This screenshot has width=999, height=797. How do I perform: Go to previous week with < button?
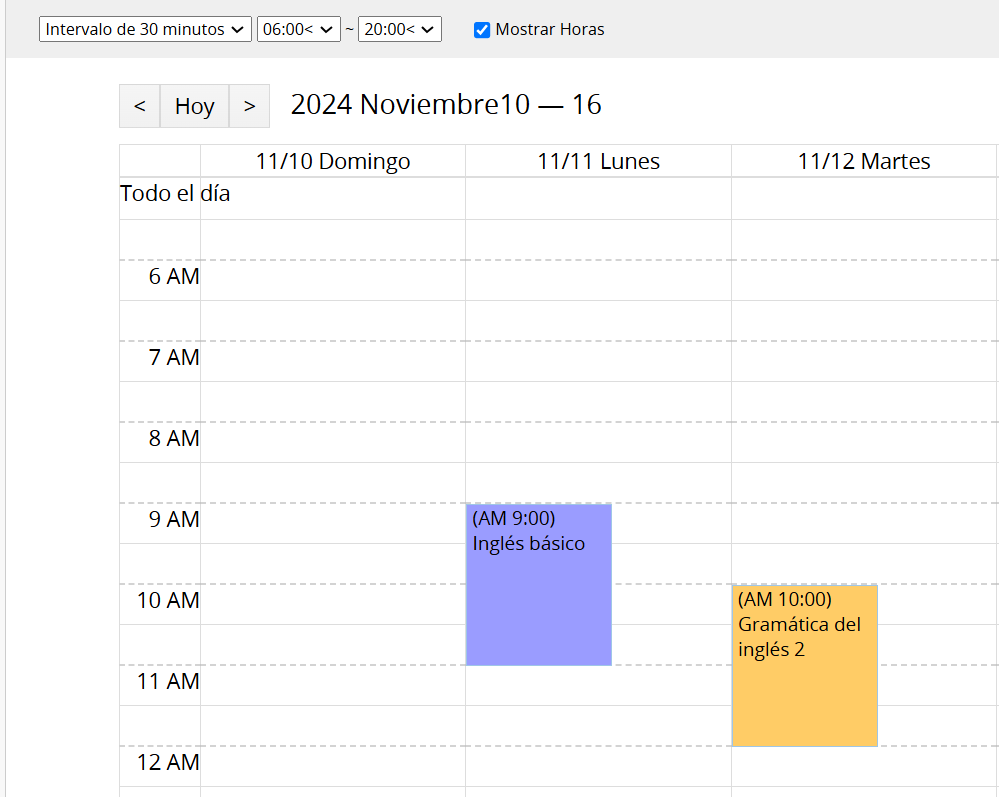(x=139, y=106)
